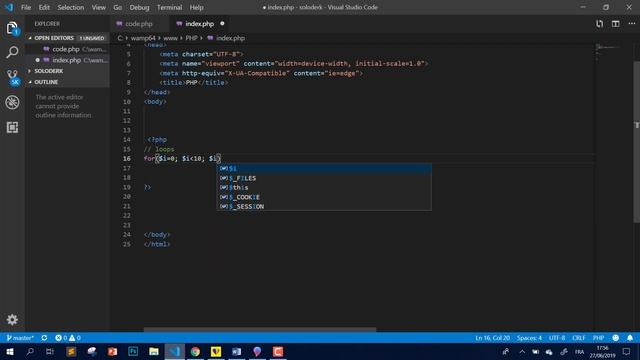Choose $this from the suggestion list
This screenshot has width=640, height=360.
tap(324, 187)
